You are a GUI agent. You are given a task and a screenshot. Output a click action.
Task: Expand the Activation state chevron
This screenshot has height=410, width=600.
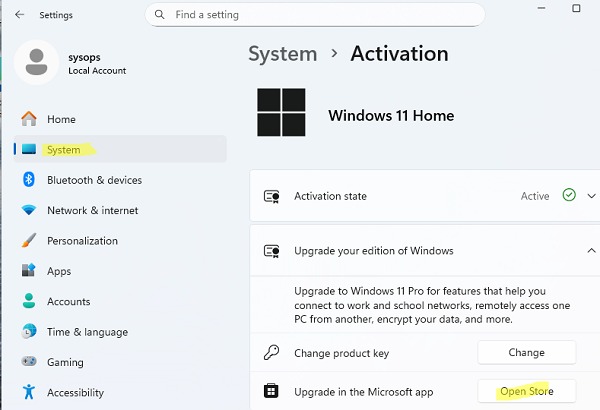click(x=591, y=196)
